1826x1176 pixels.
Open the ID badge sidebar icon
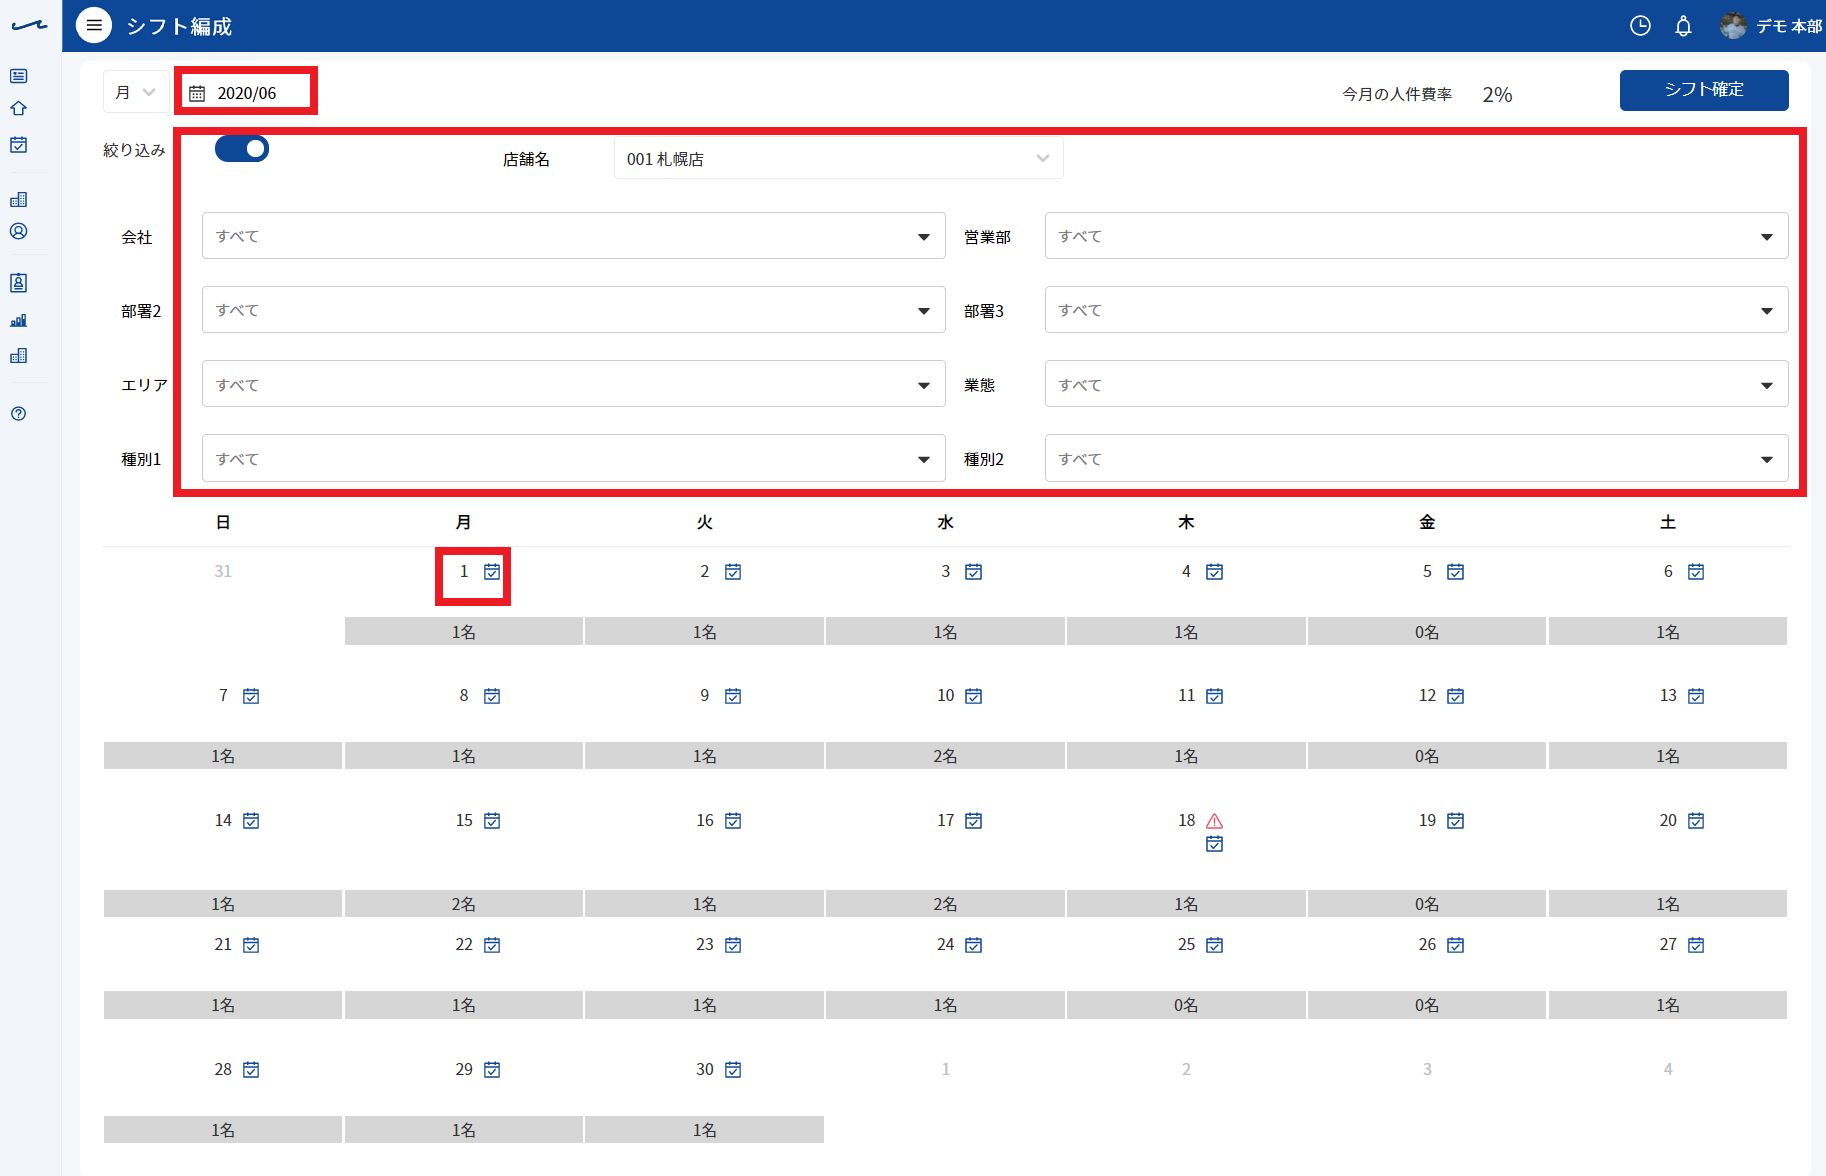(19, 283)
